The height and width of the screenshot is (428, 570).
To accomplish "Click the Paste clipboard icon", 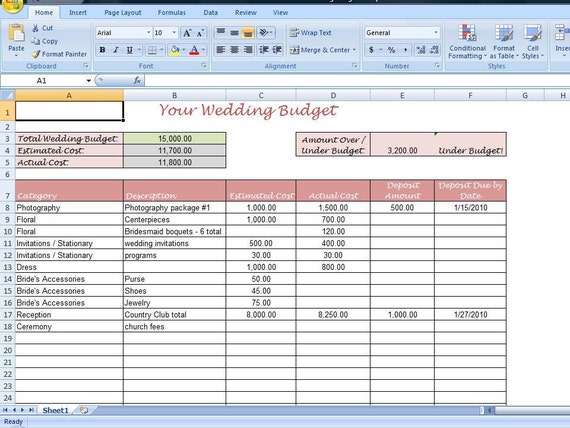I will pyautogui.click(x=16, y=33).
